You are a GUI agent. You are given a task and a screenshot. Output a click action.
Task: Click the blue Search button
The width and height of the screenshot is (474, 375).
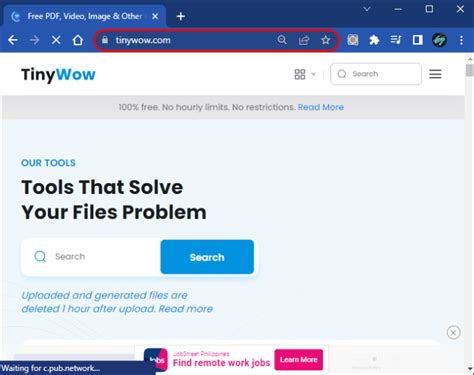[207, 257]
